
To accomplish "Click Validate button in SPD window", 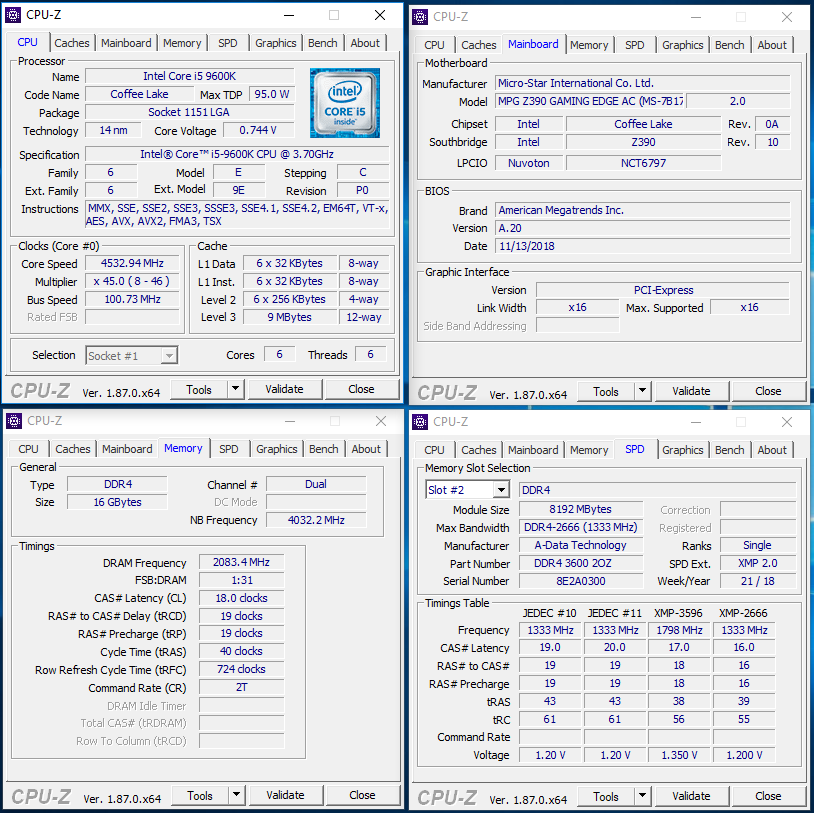I will tap(691, 796).
